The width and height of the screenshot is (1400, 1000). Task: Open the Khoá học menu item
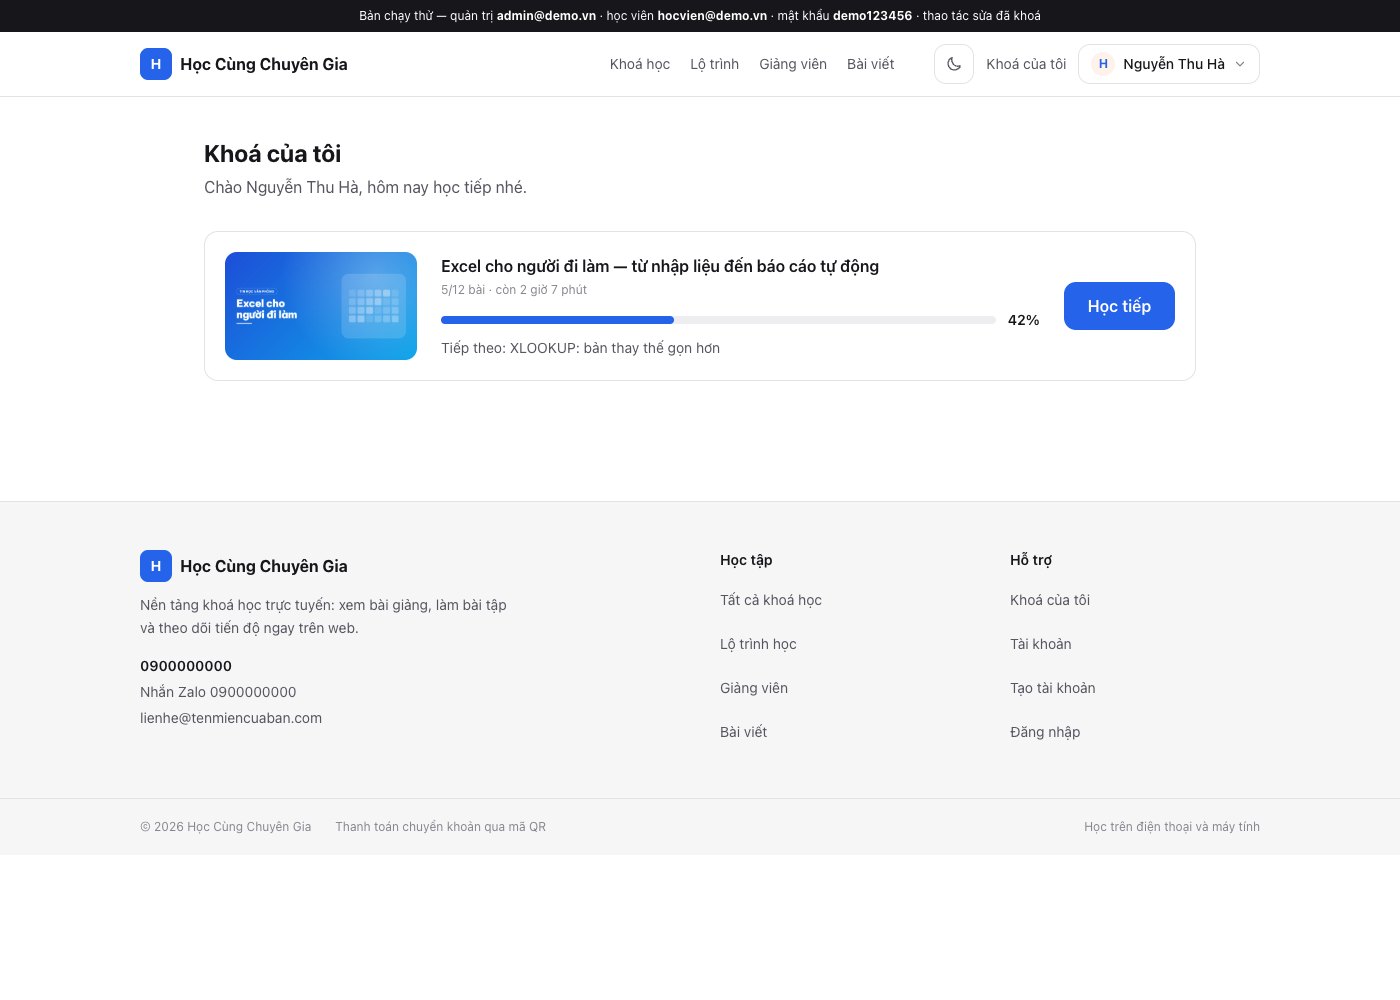(x=640, y=64)
